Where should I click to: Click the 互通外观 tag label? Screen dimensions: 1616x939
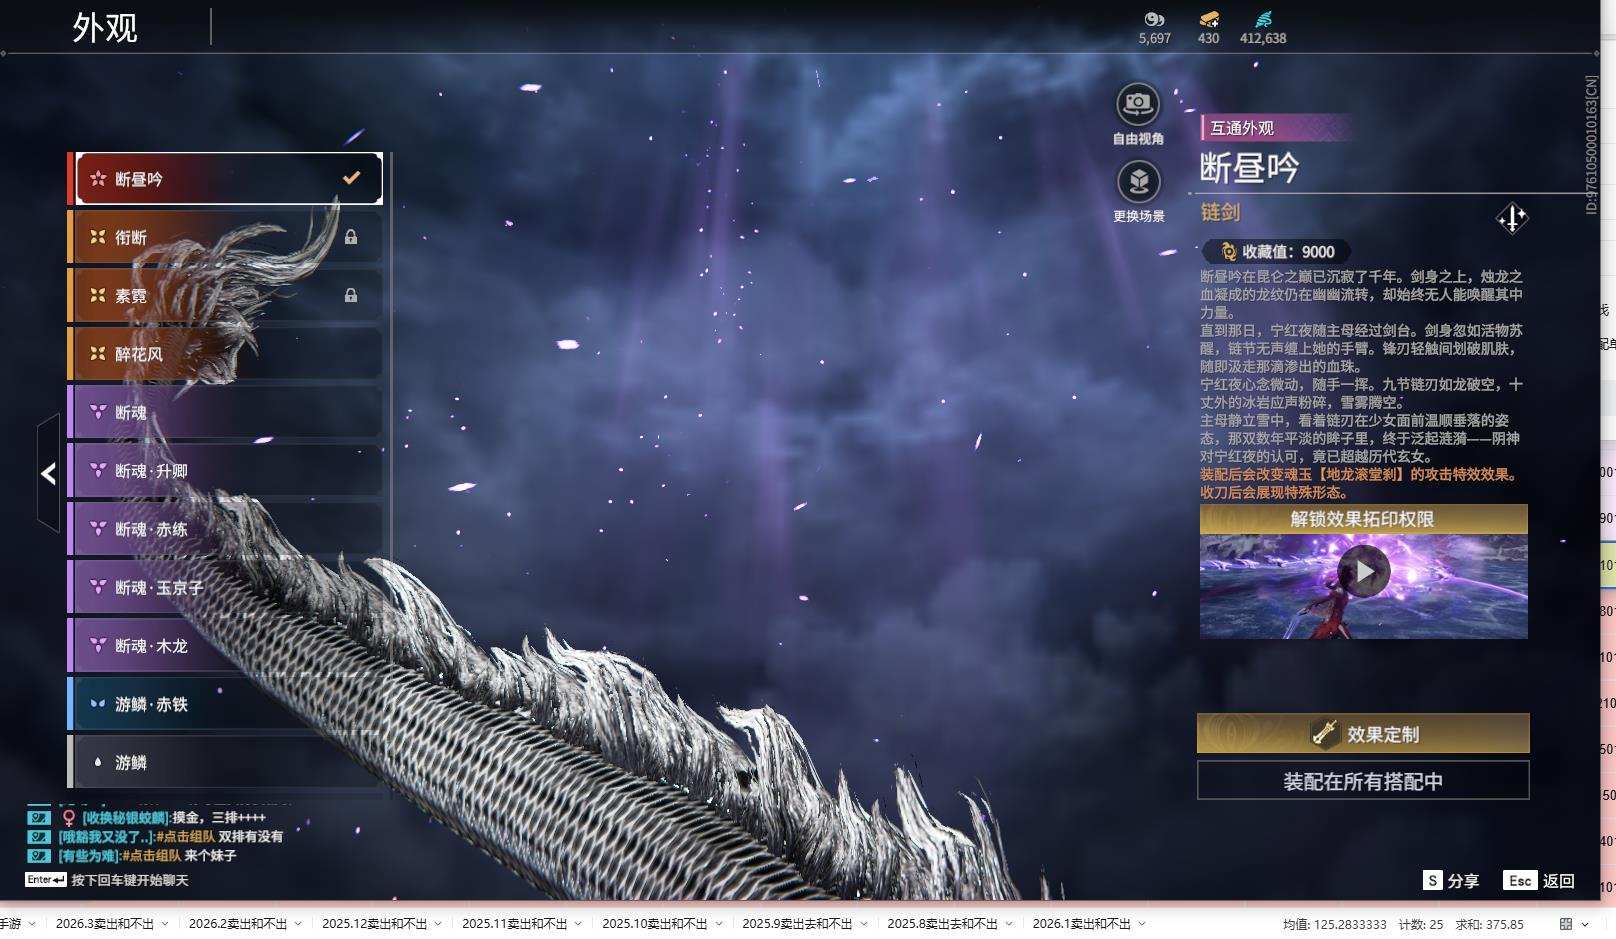pos(1242,128)
